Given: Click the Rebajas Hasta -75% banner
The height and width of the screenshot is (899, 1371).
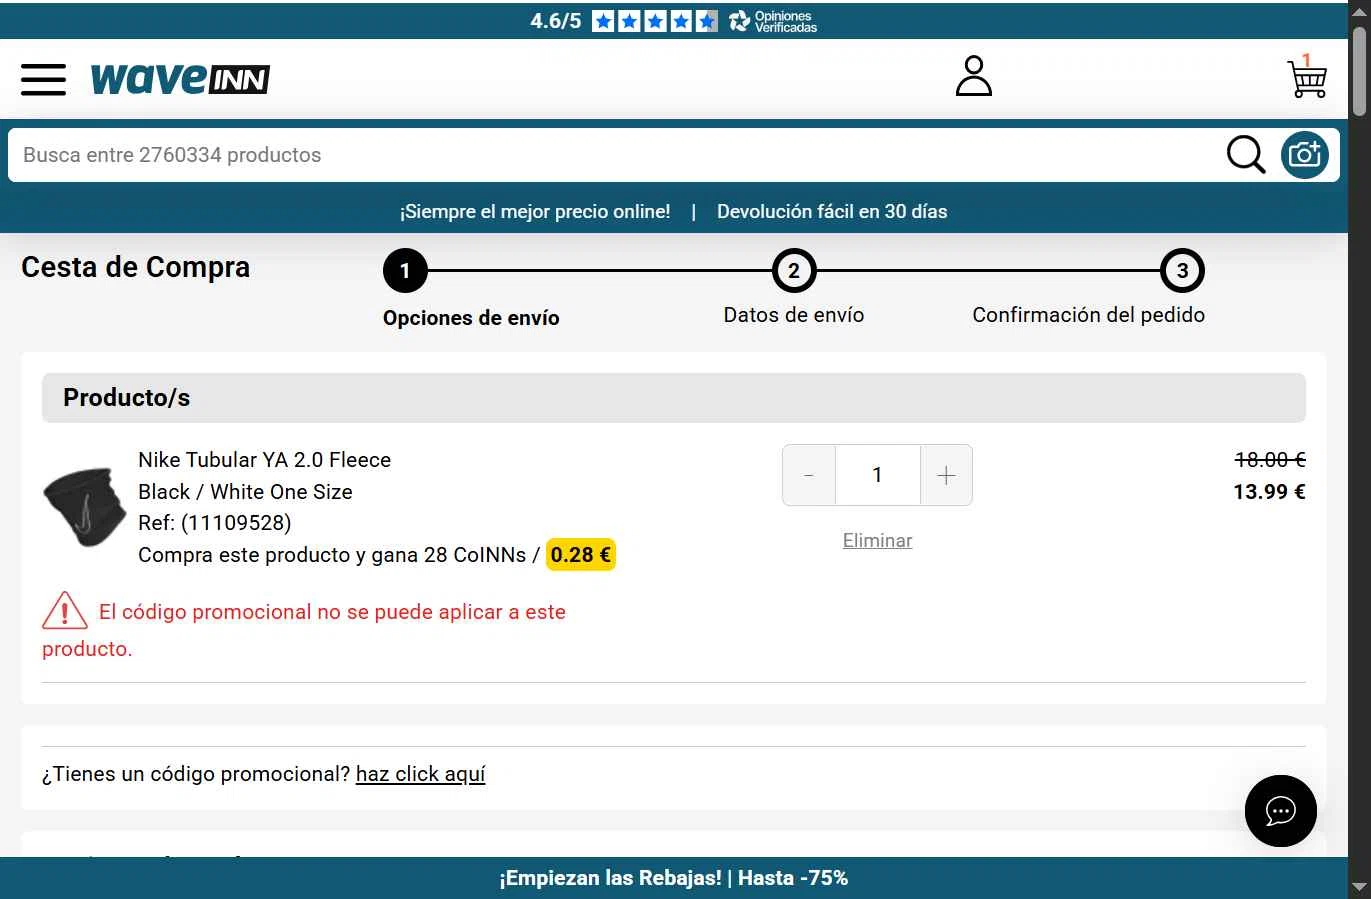Looking at the screenshot, I should tap(674, 878).
